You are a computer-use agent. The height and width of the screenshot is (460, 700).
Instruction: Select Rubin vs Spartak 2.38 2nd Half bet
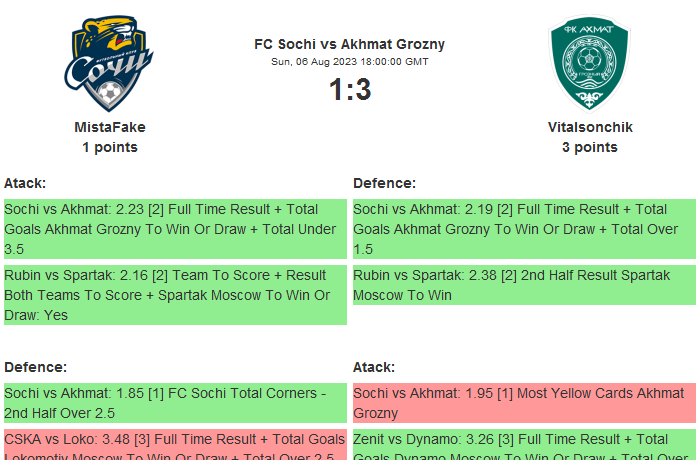point(524,285)
